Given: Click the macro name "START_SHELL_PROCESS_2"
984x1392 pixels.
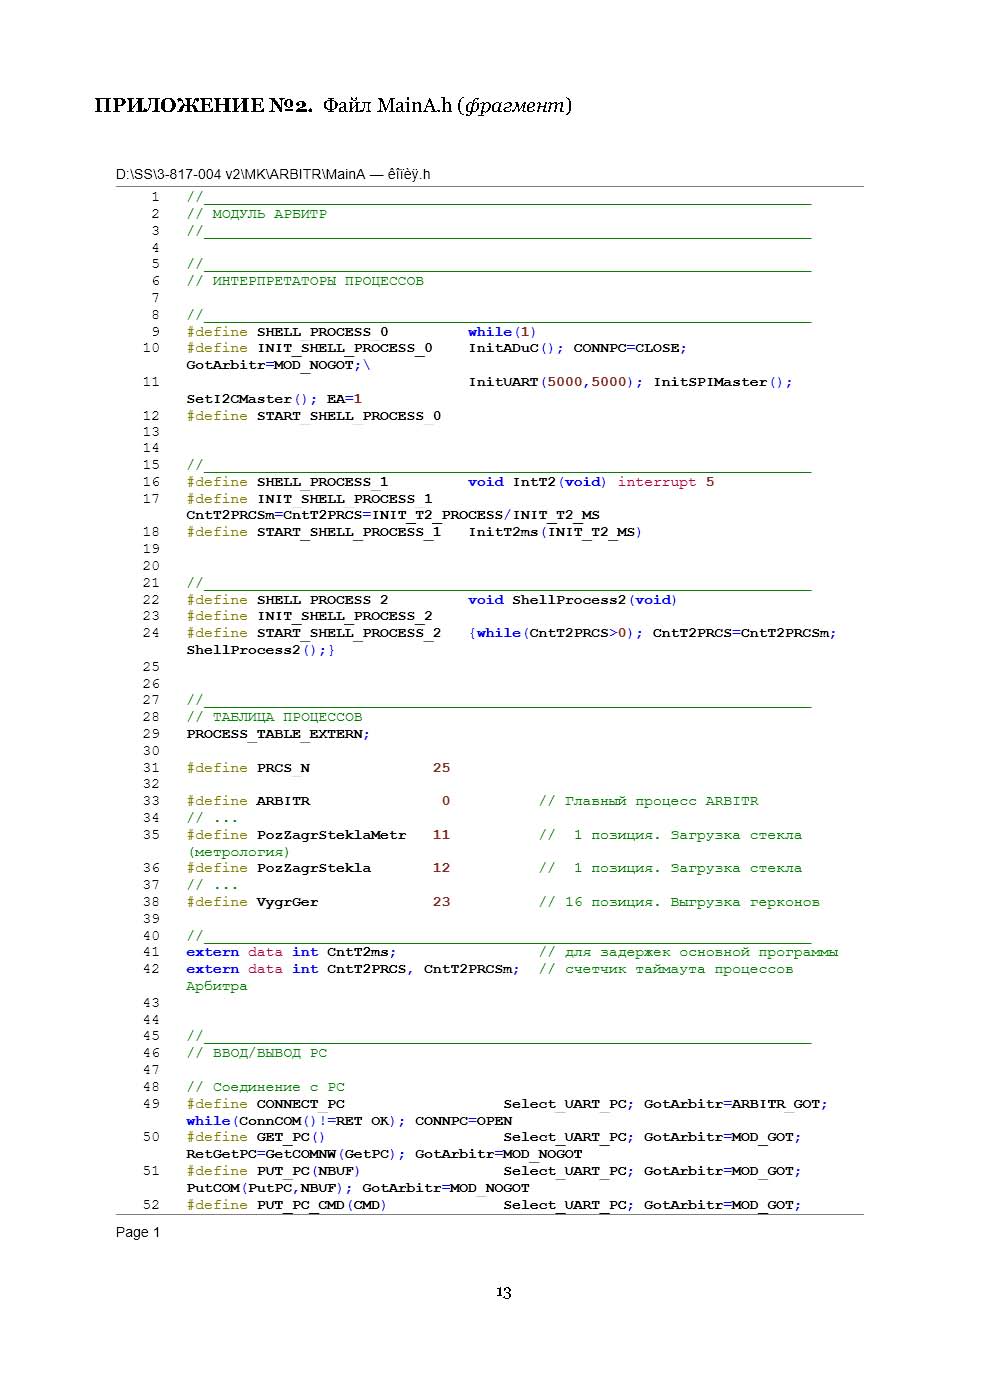Looking at the screenshot, I should (349, 633).
